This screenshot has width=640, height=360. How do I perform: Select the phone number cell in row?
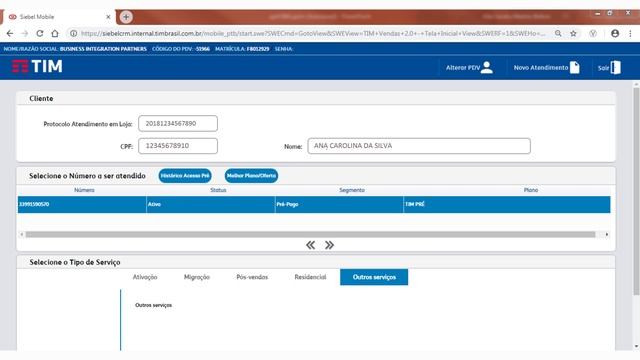[x=82, y=204]
